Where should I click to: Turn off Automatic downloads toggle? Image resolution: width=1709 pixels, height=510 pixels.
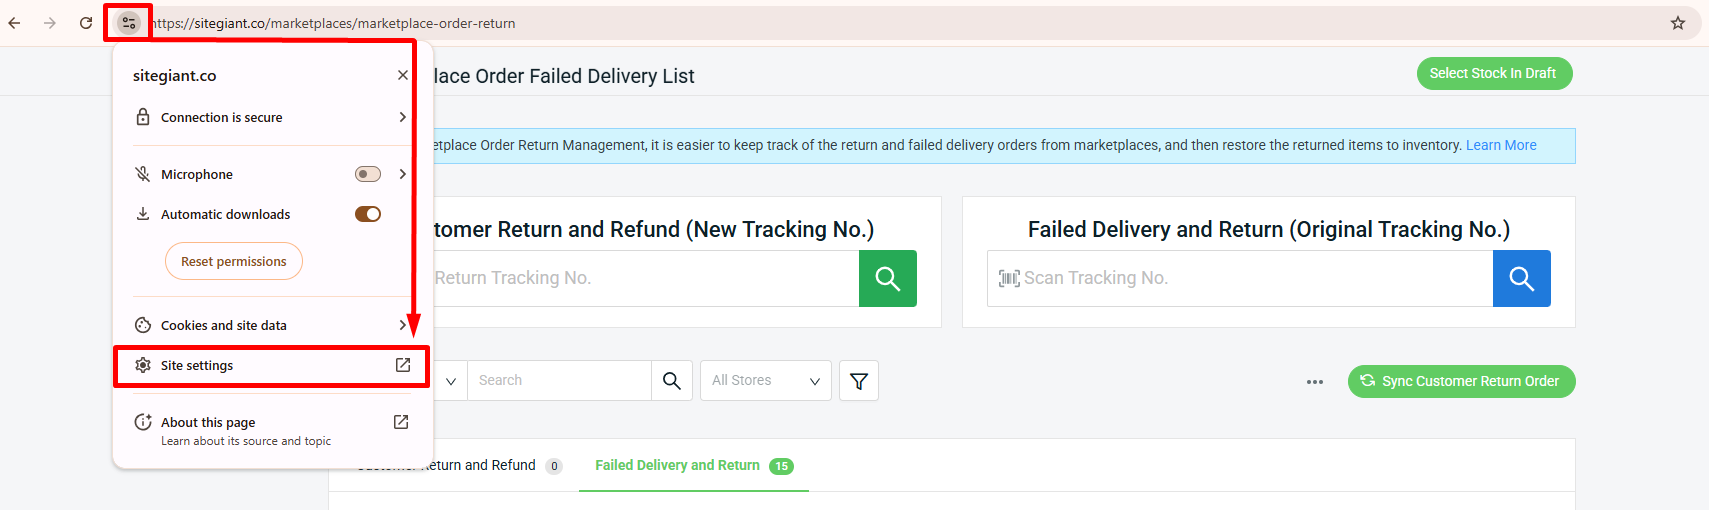[x=368, y=214]
